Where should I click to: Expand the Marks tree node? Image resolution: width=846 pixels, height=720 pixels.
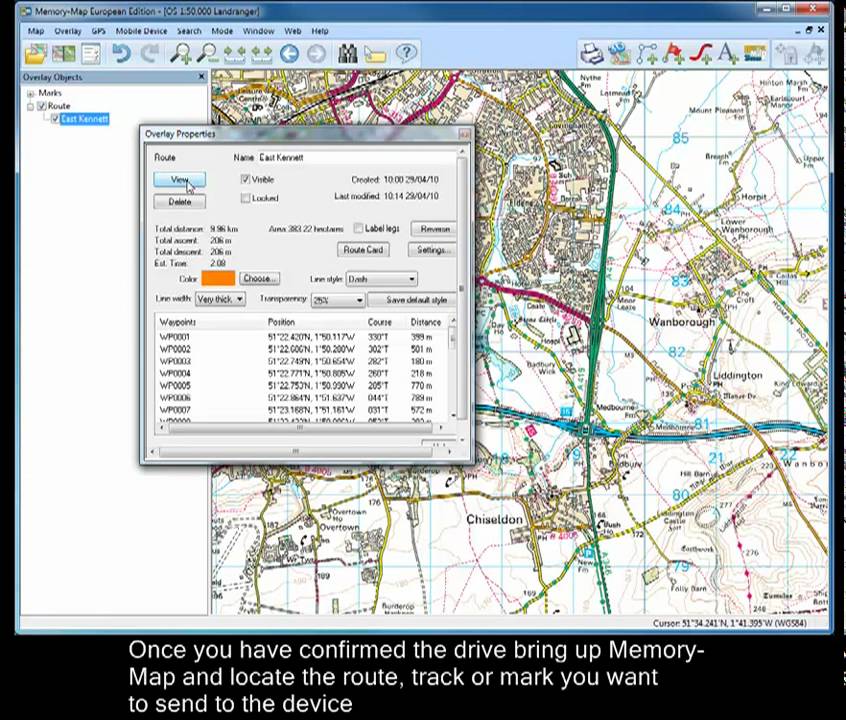[x=31, y=93]
